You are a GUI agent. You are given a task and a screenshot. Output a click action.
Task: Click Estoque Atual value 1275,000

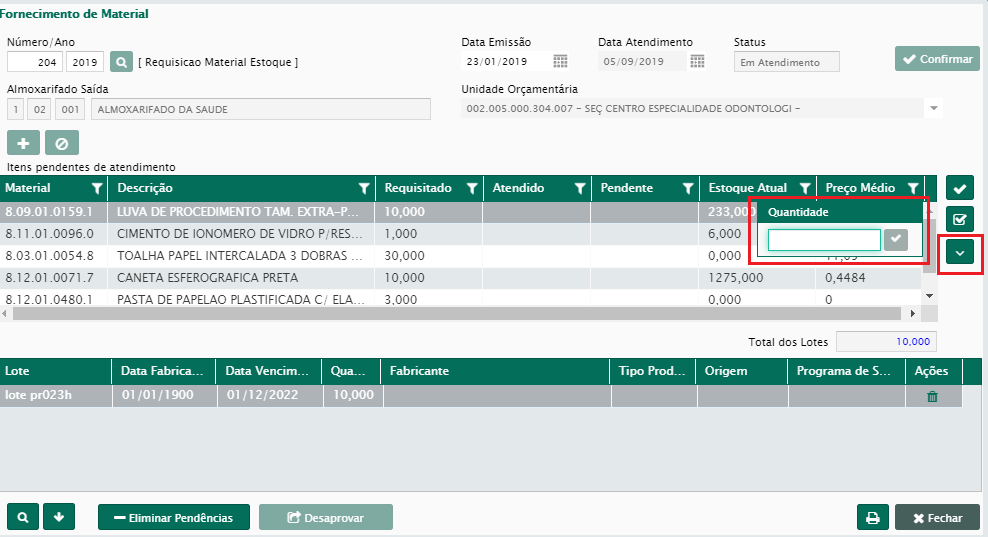(x=735, y=278)
